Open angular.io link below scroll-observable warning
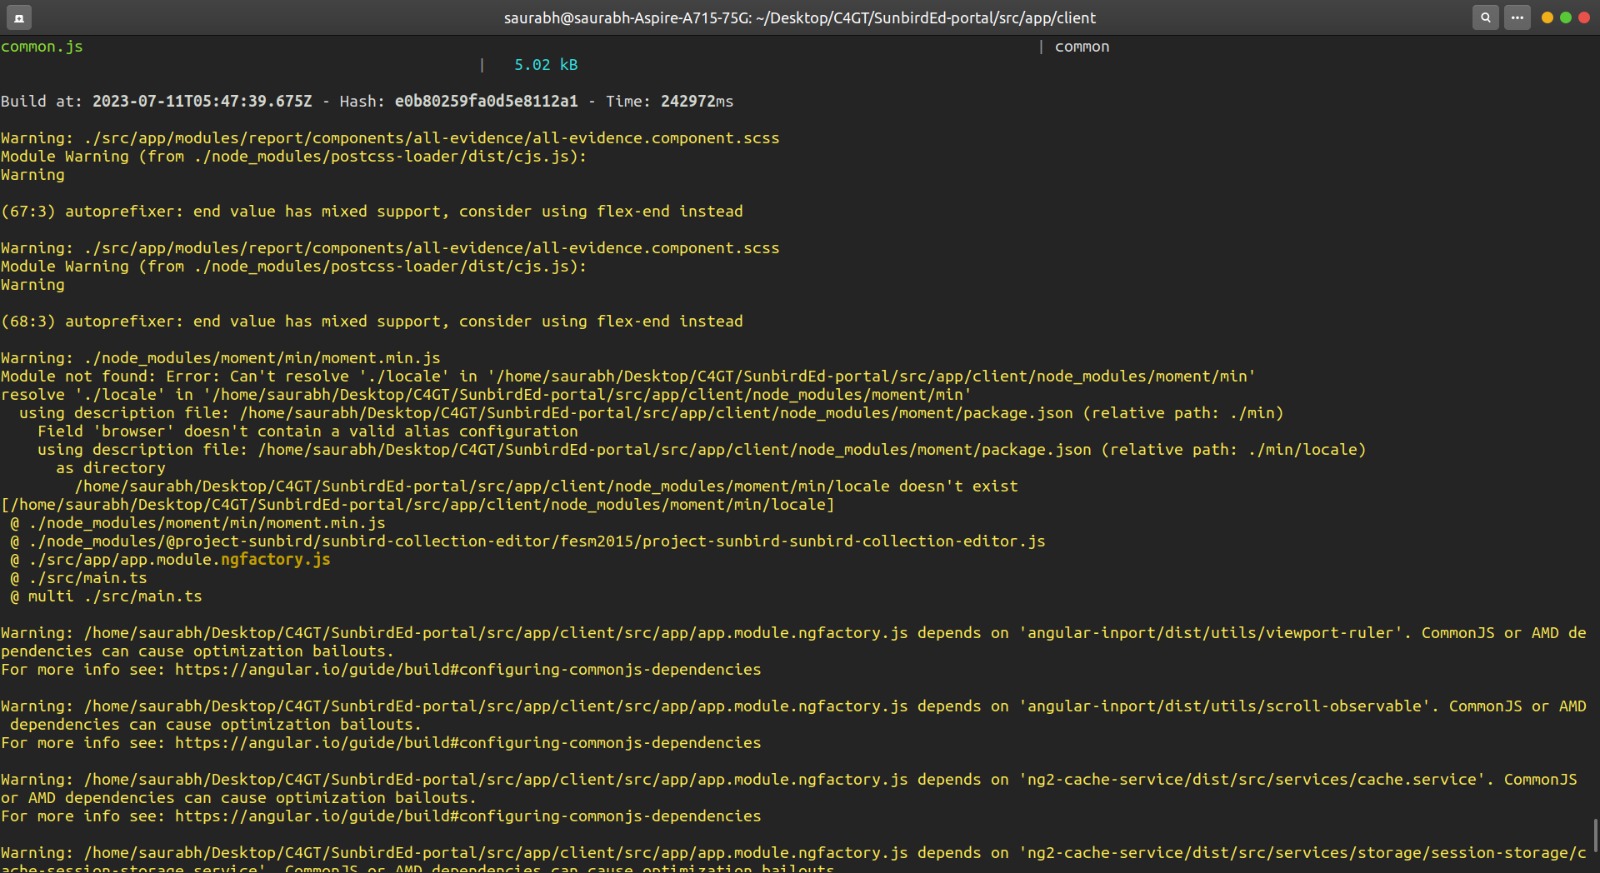Image resolution: width=1600 pixels, height=873 pixels. coord(467,743)
